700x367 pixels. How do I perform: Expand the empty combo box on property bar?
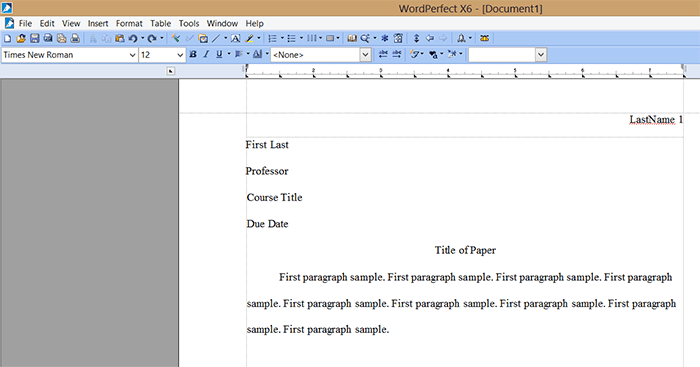tap(541, 55)
